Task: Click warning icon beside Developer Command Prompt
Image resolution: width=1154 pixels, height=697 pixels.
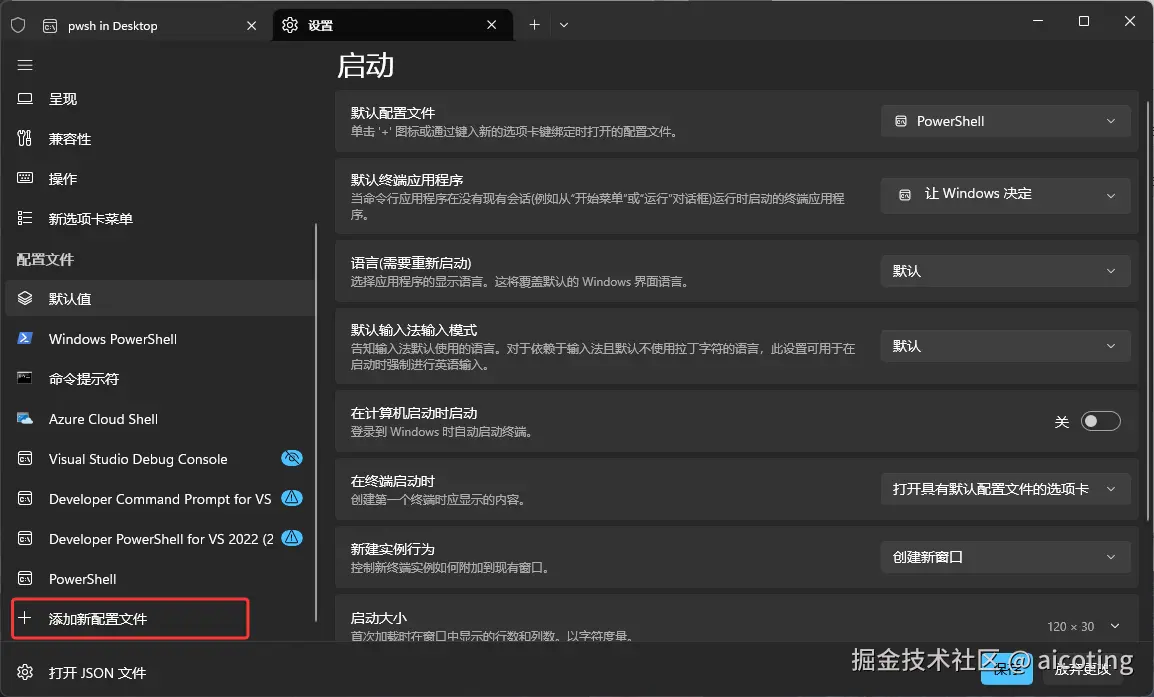Action: tap(291, 498)
